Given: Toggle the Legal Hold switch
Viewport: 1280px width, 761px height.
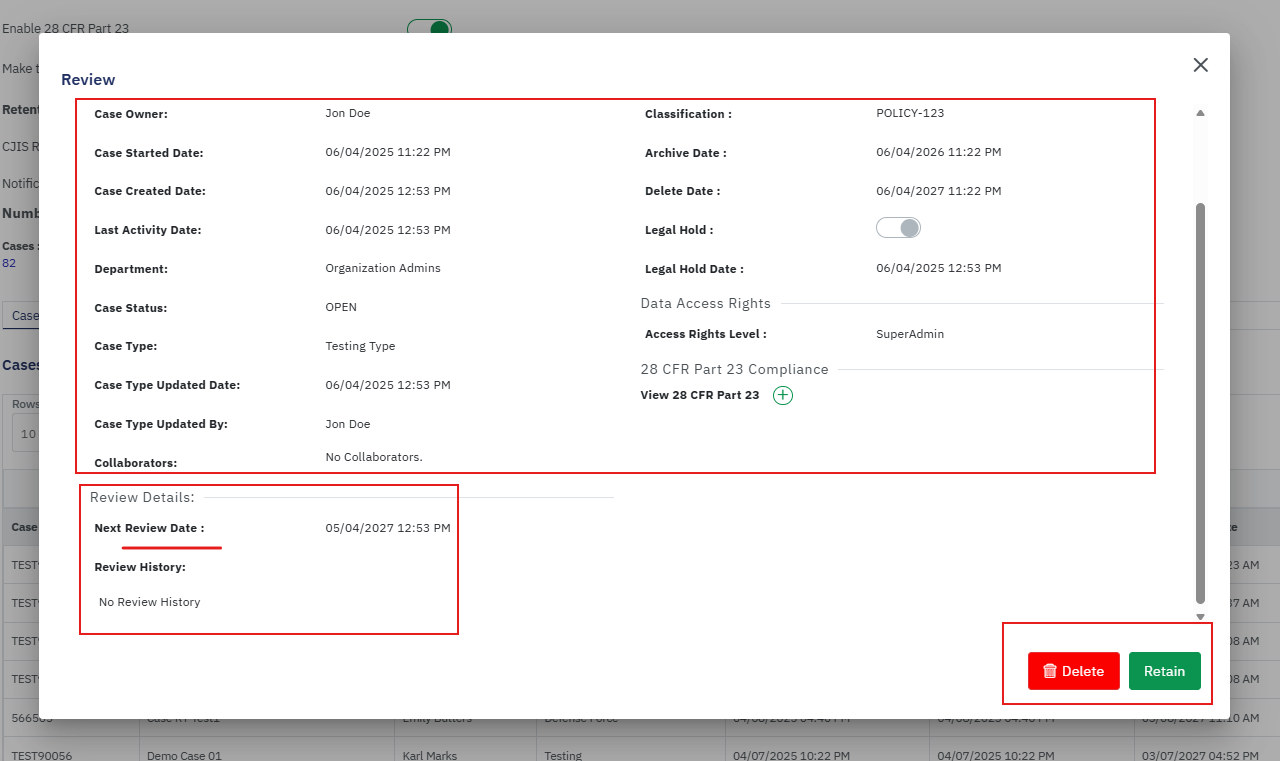Looking at the screenshot, I should (x=898, y=228).
